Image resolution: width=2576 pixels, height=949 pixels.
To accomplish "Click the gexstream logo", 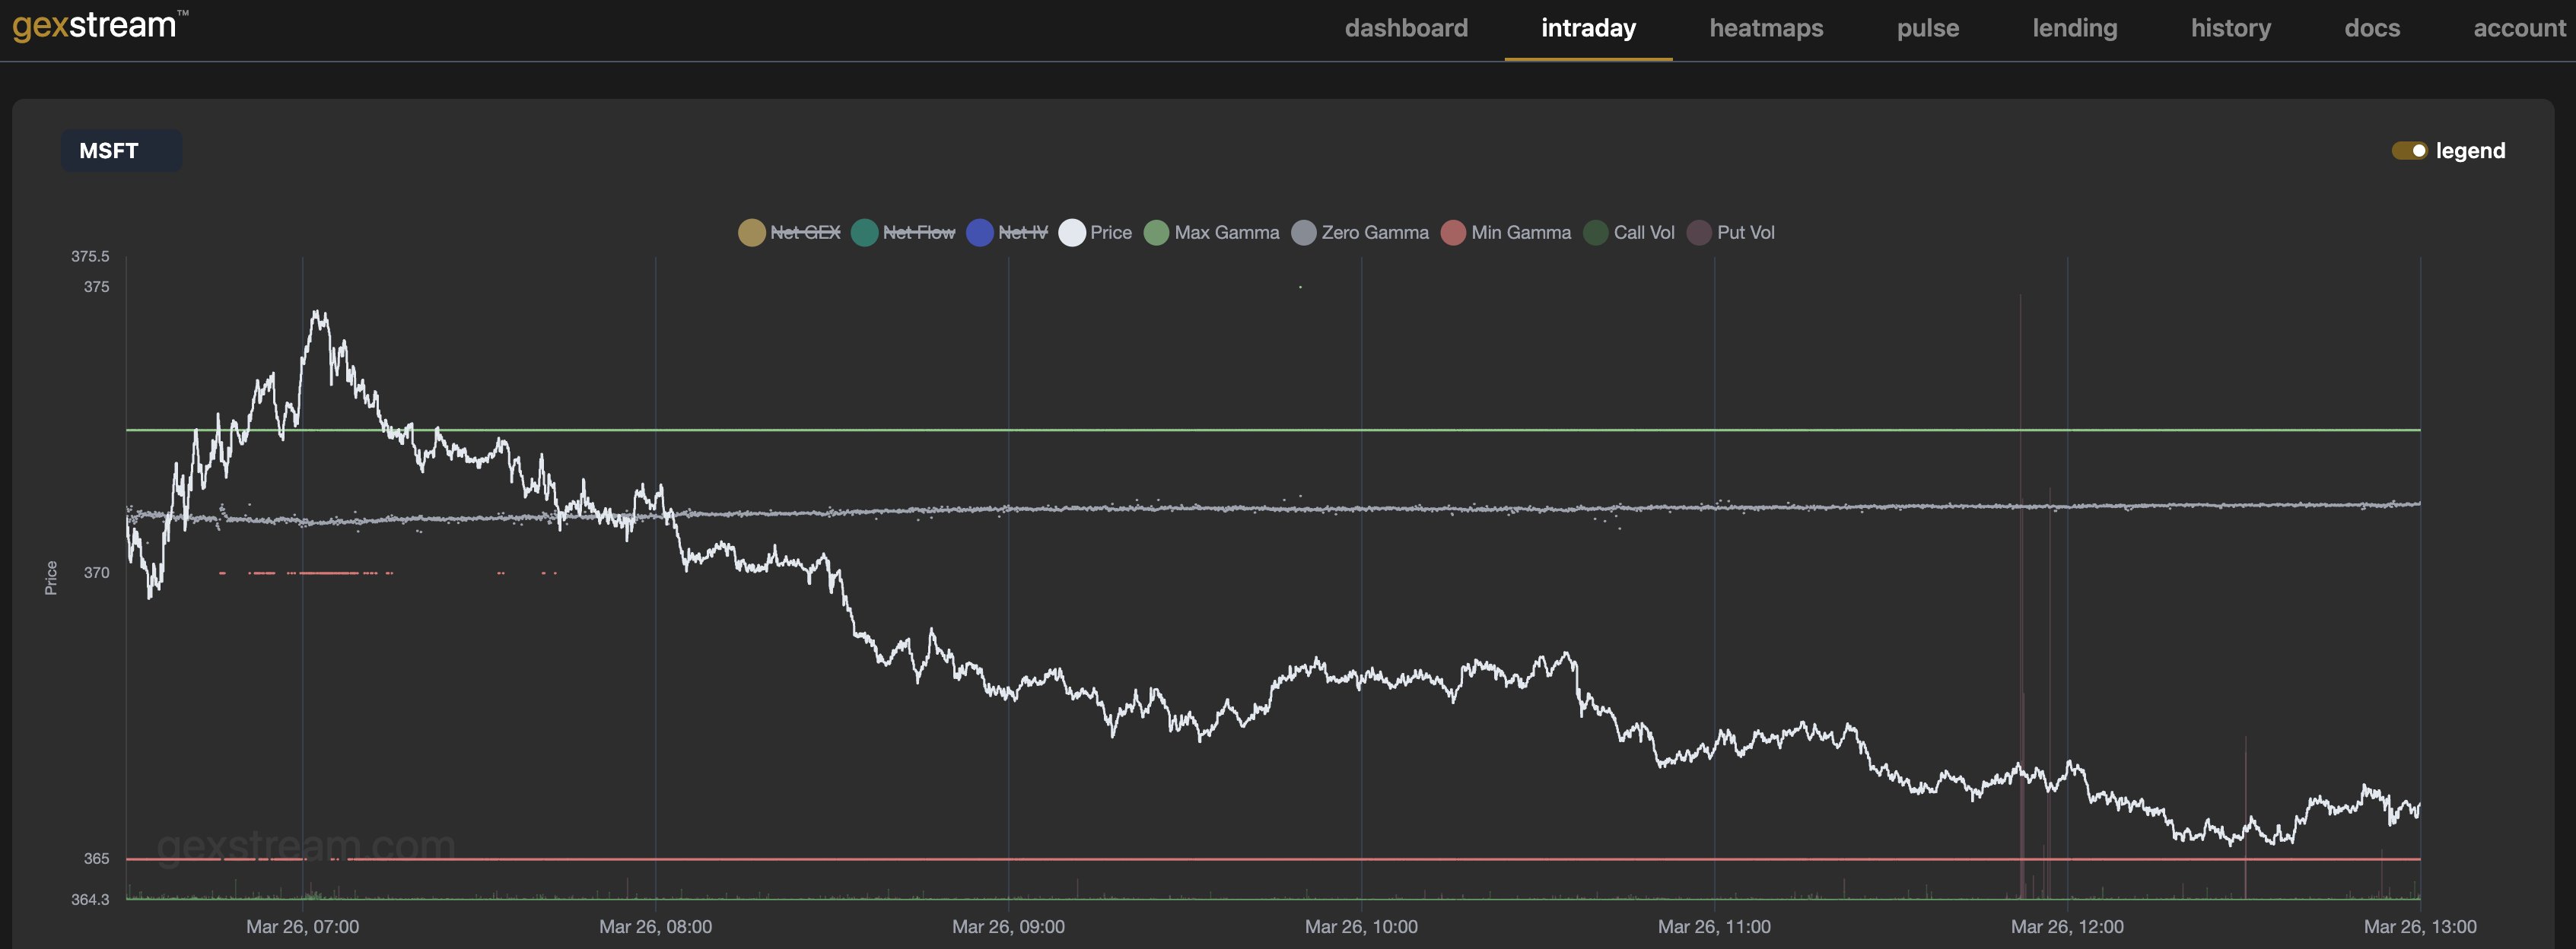I will (96, 25).
